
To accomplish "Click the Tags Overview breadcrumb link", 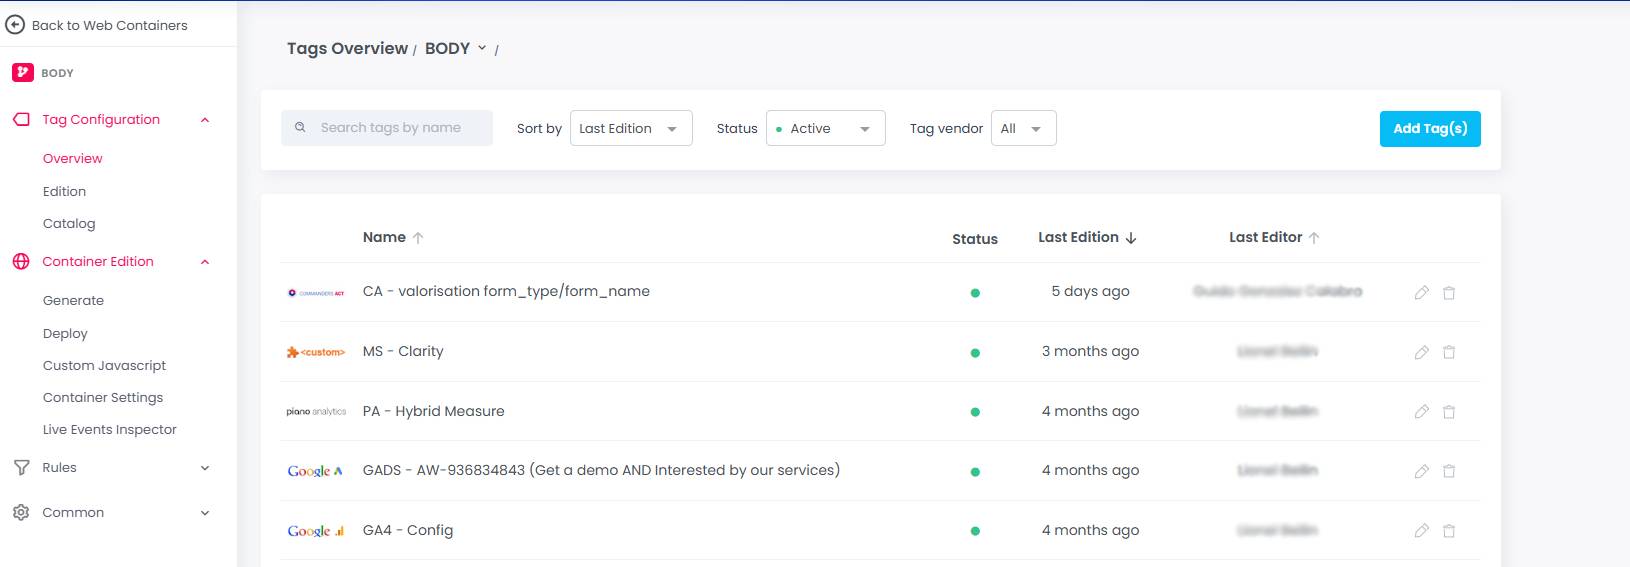I will (x=347, y=48).
